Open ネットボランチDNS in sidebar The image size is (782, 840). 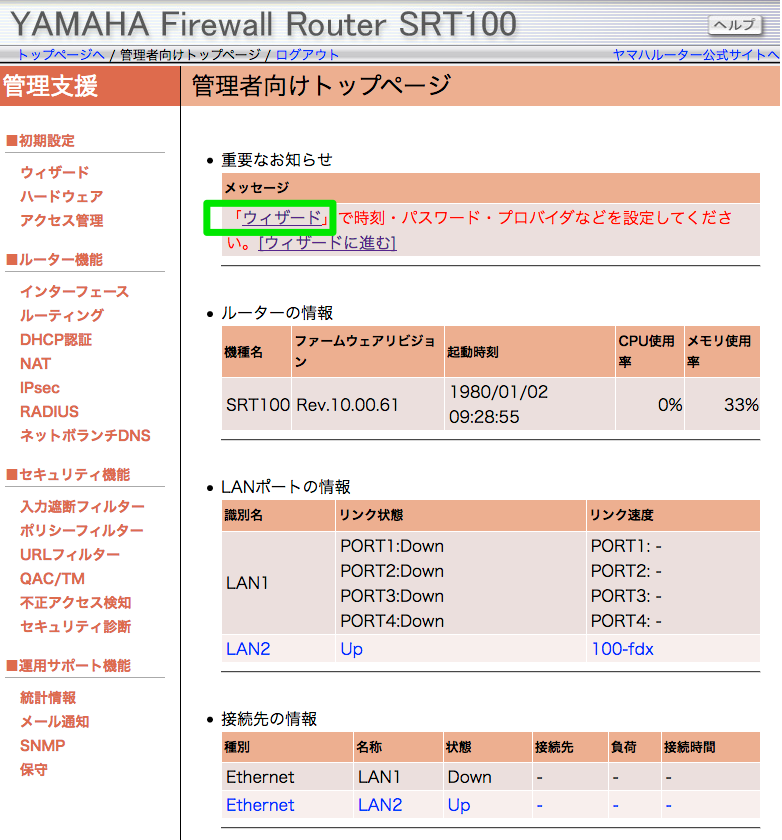click(85, 436)
